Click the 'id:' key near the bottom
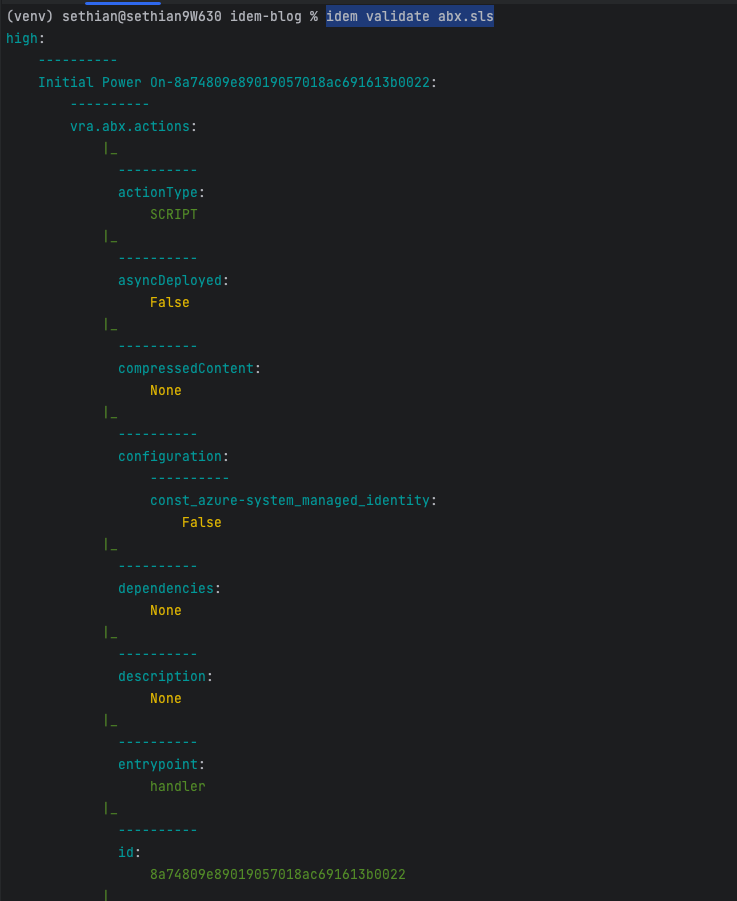The width and height of the screenshot is (737, 901). (x=129, y=852)
